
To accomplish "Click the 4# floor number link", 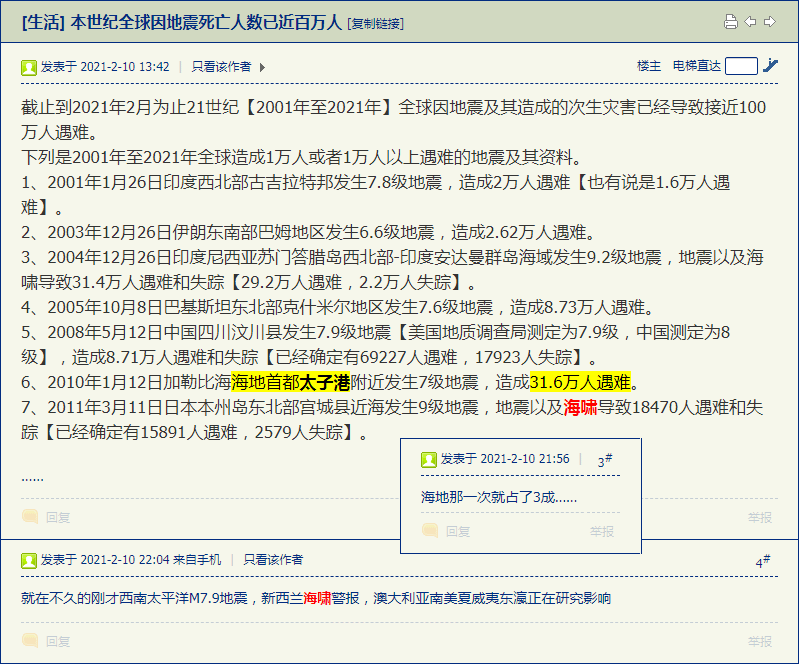I will click(763, 561).
